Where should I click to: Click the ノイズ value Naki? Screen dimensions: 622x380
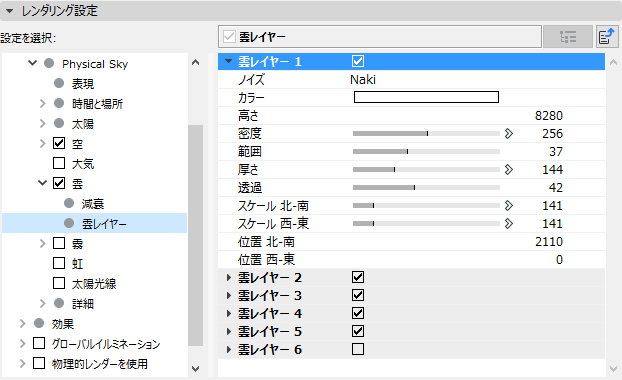click(363, 79)
